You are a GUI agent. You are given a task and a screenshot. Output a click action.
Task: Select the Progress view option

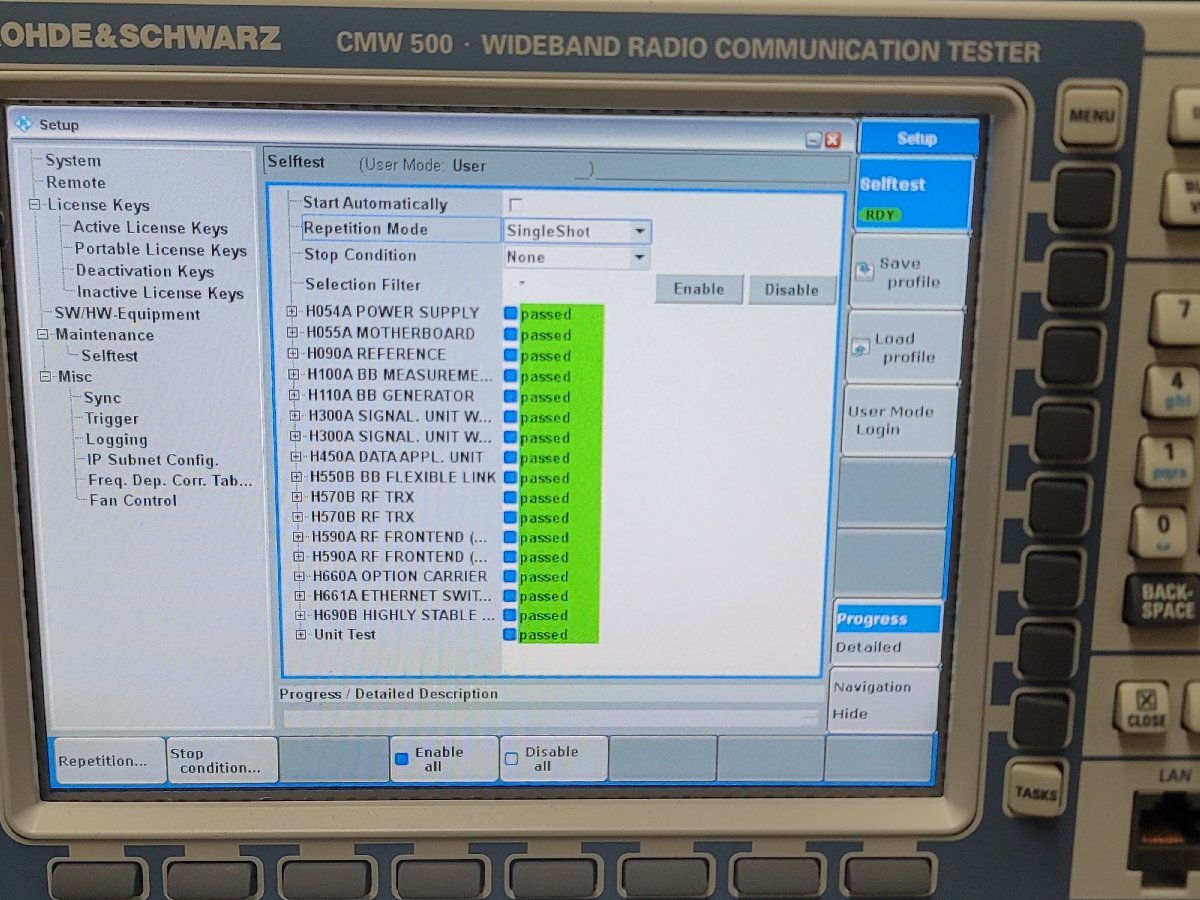pos(888,619)
